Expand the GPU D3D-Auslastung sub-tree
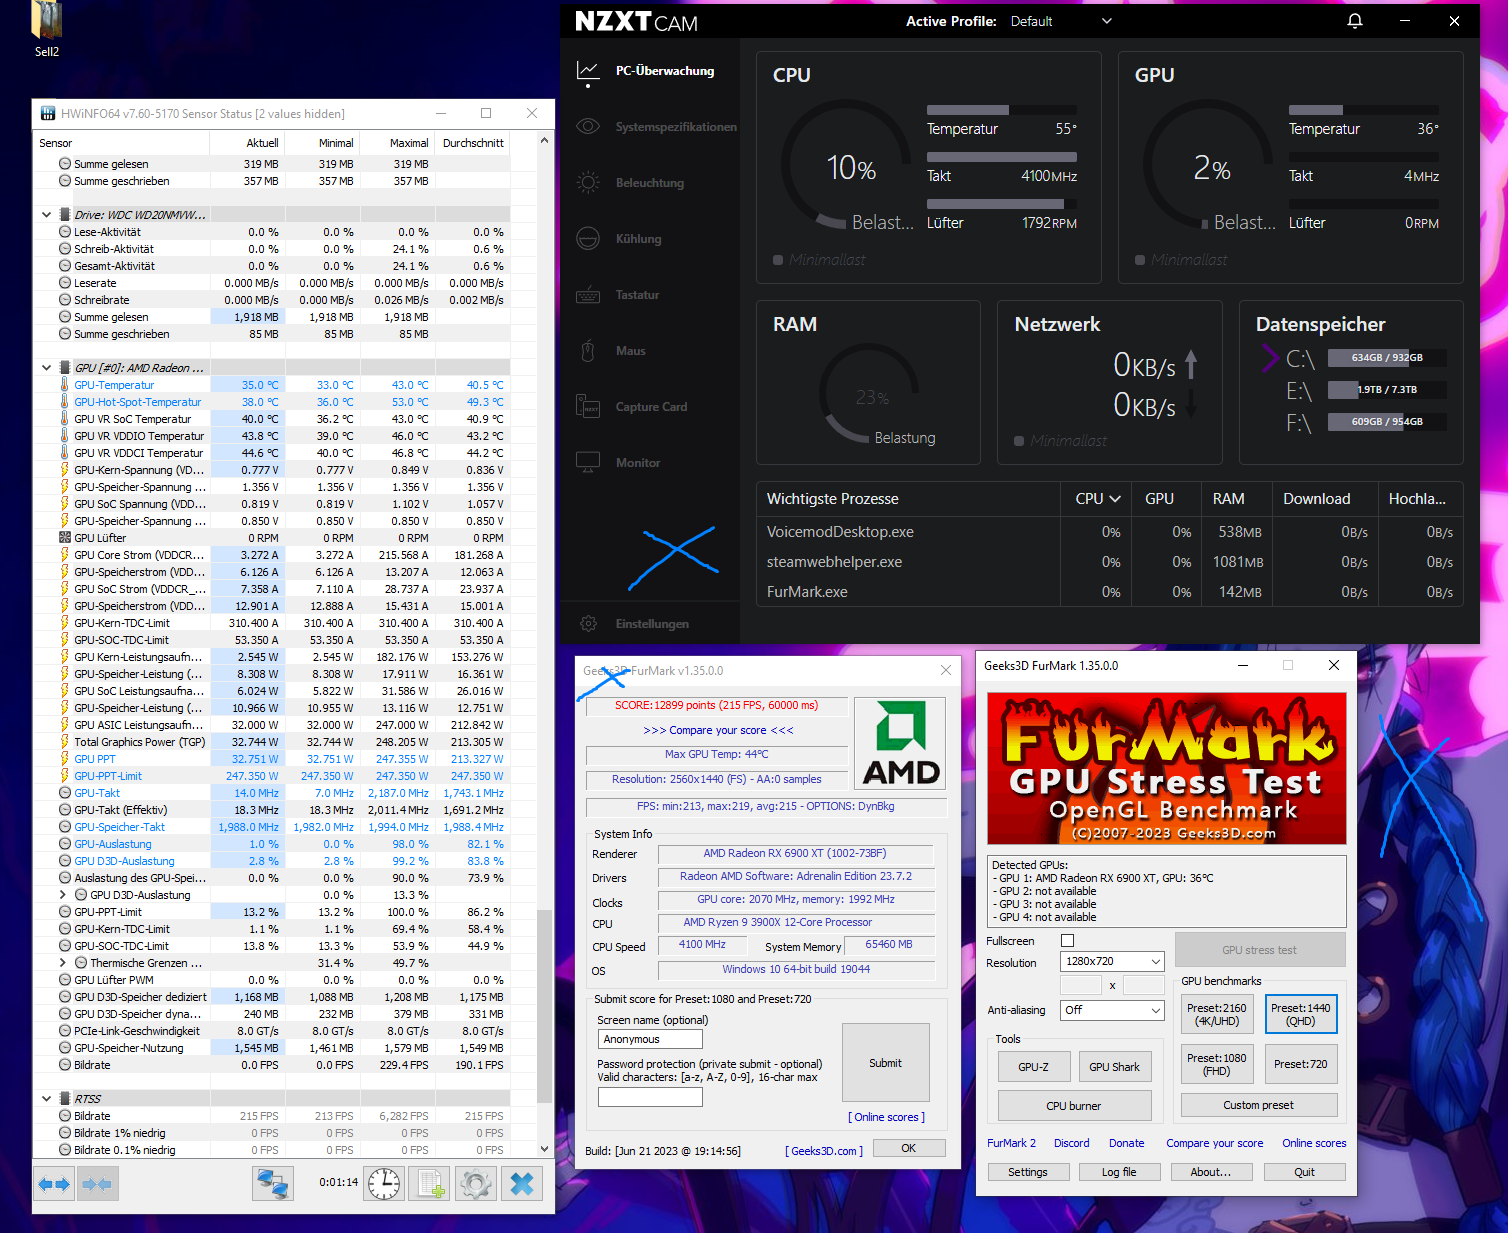 [x=63, y=895]
